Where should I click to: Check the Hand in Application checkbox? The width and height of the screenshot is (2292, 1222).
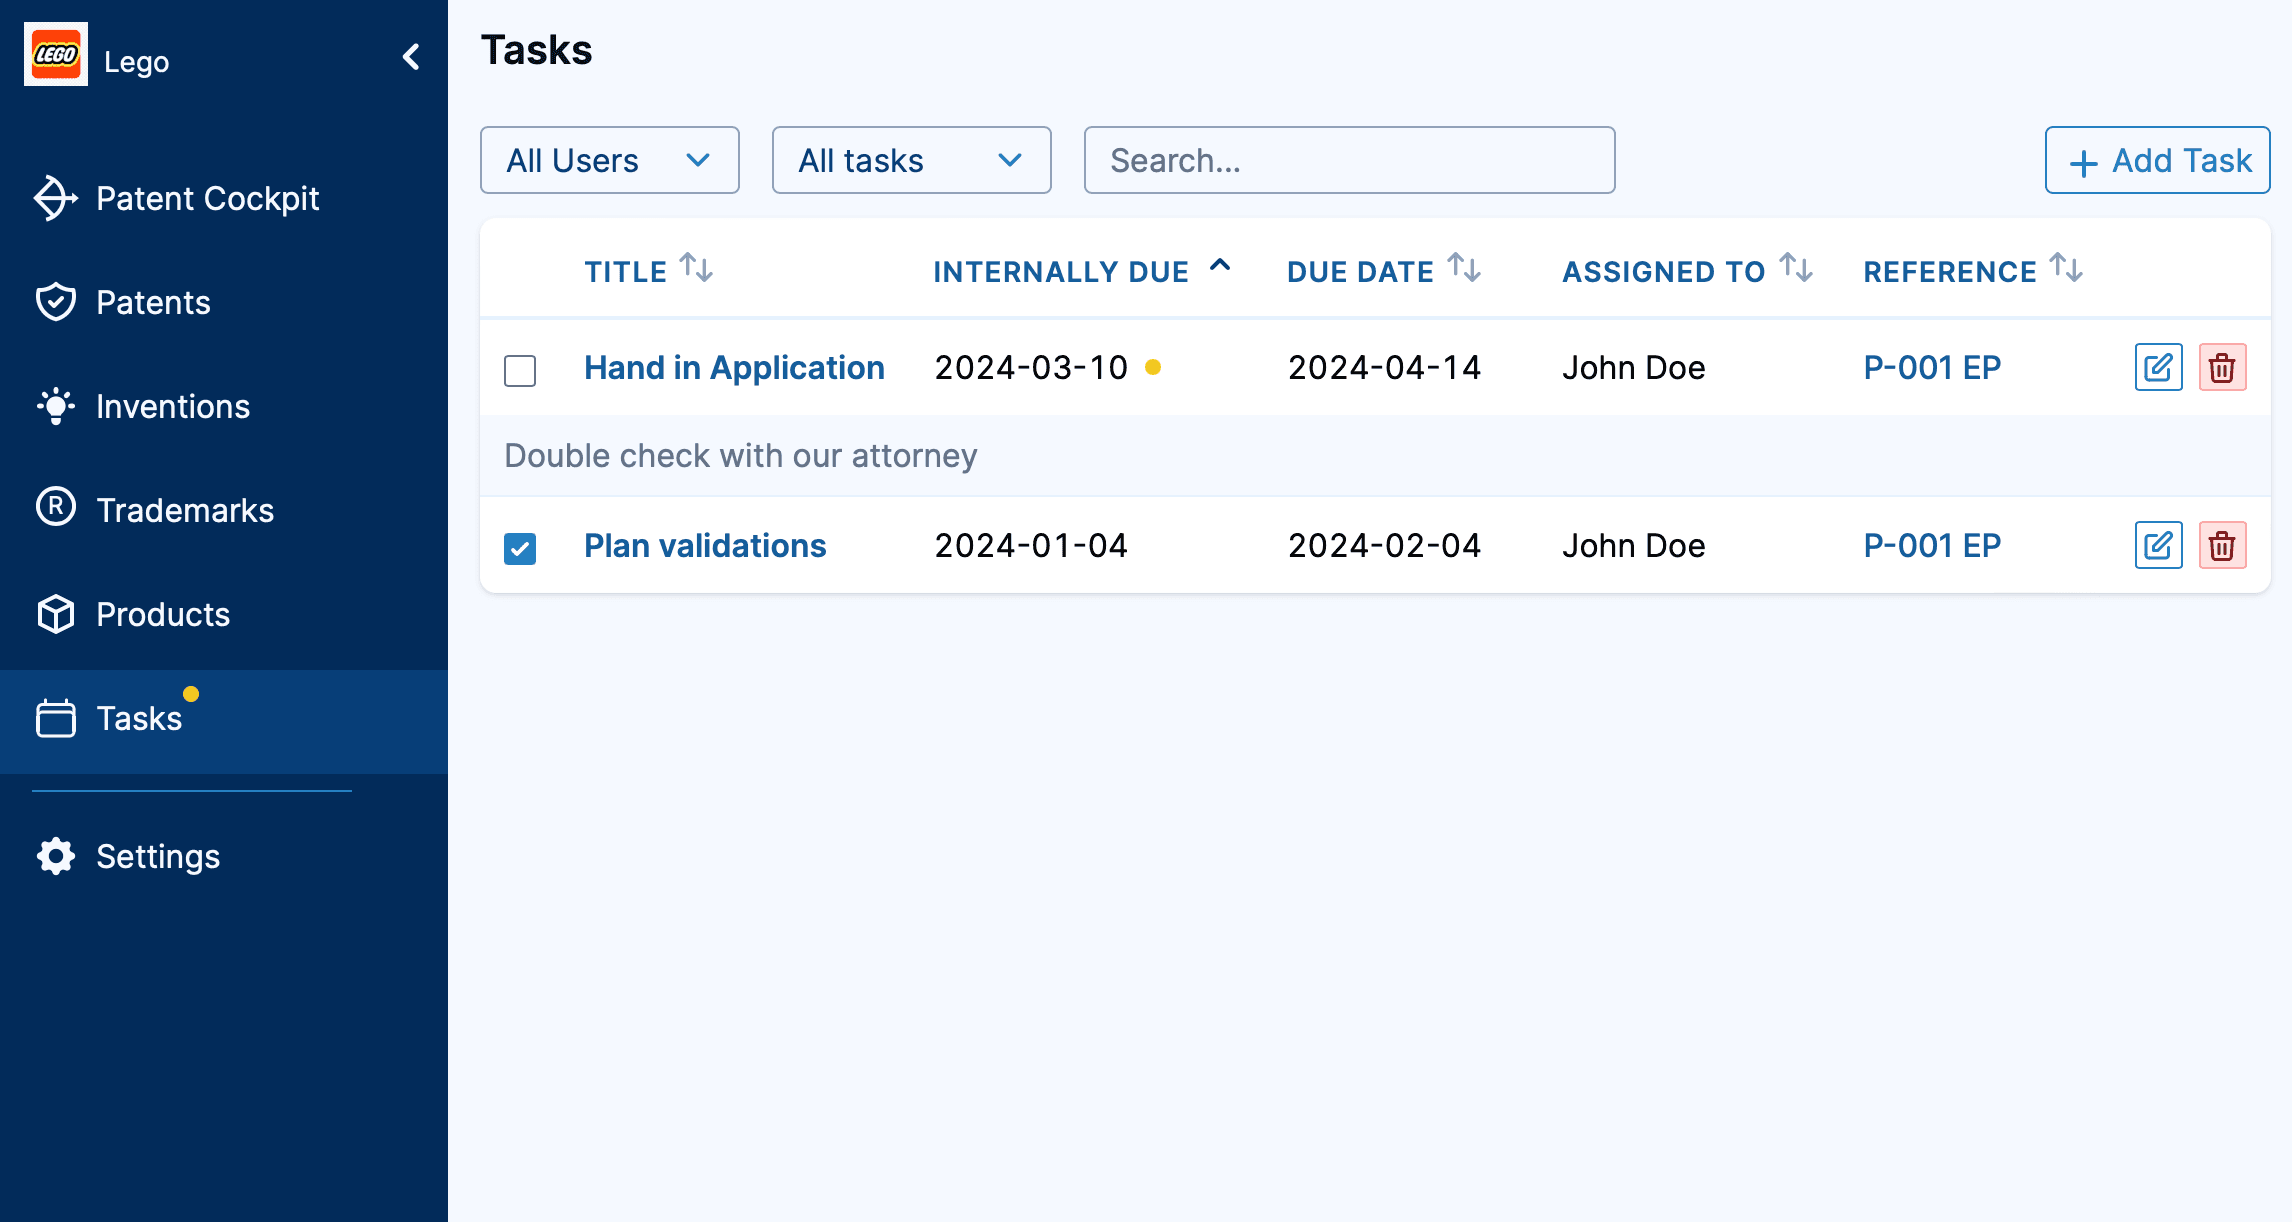(x=519, y=370)
